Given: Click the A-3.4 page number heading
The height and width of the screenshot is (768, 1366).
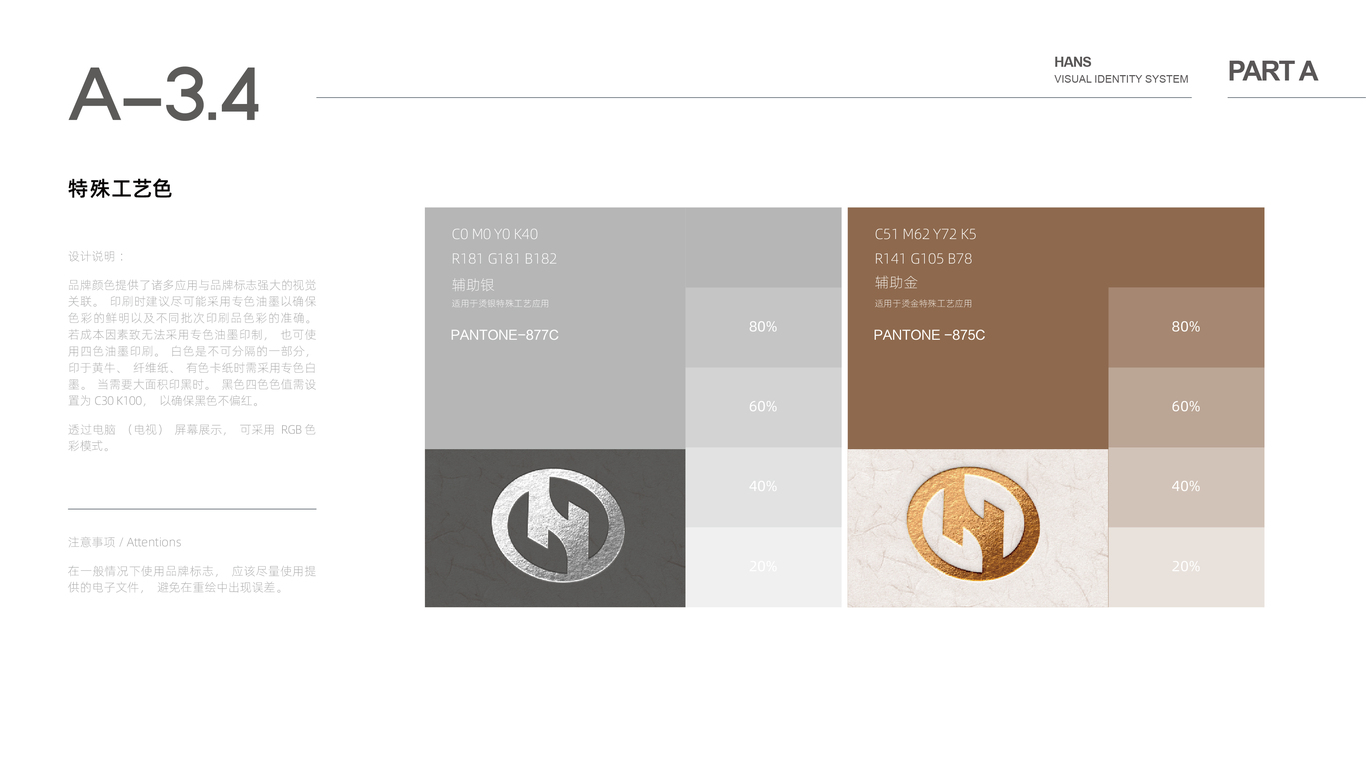Looking at the screenshot, I should tap(164, 95).
